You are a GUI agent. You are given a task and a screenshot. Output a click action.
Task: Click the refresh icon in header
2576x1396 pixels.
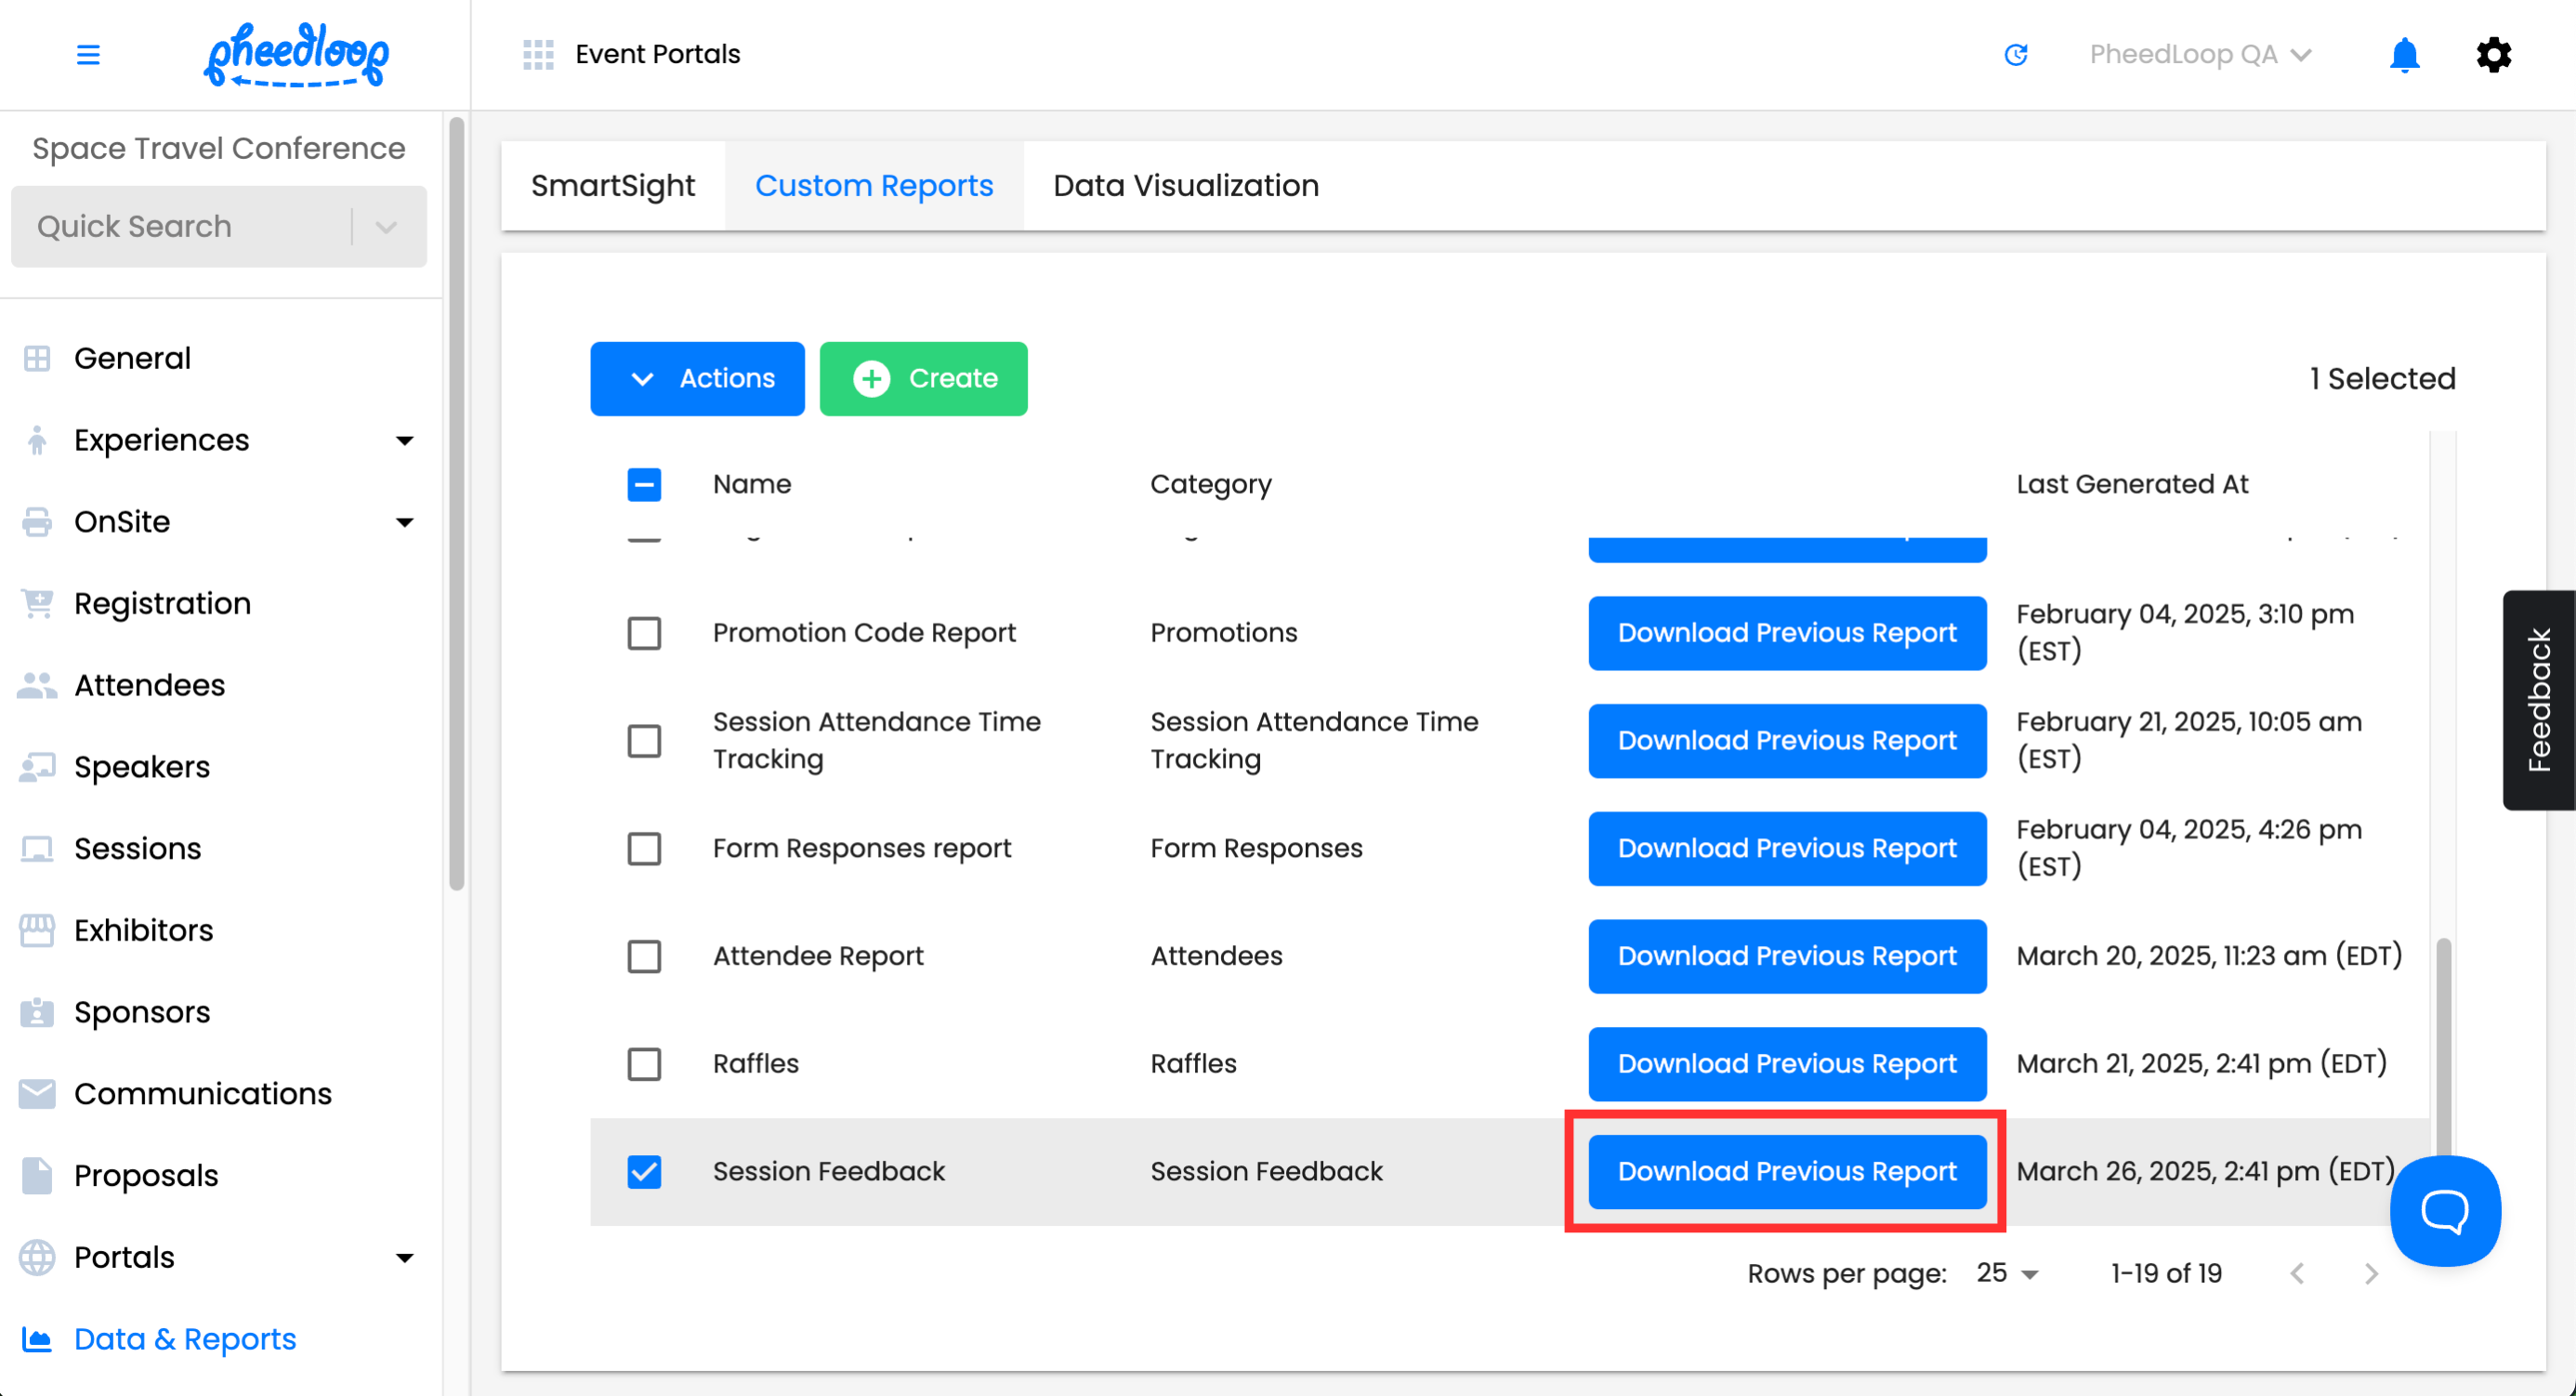pos(2016,54)
